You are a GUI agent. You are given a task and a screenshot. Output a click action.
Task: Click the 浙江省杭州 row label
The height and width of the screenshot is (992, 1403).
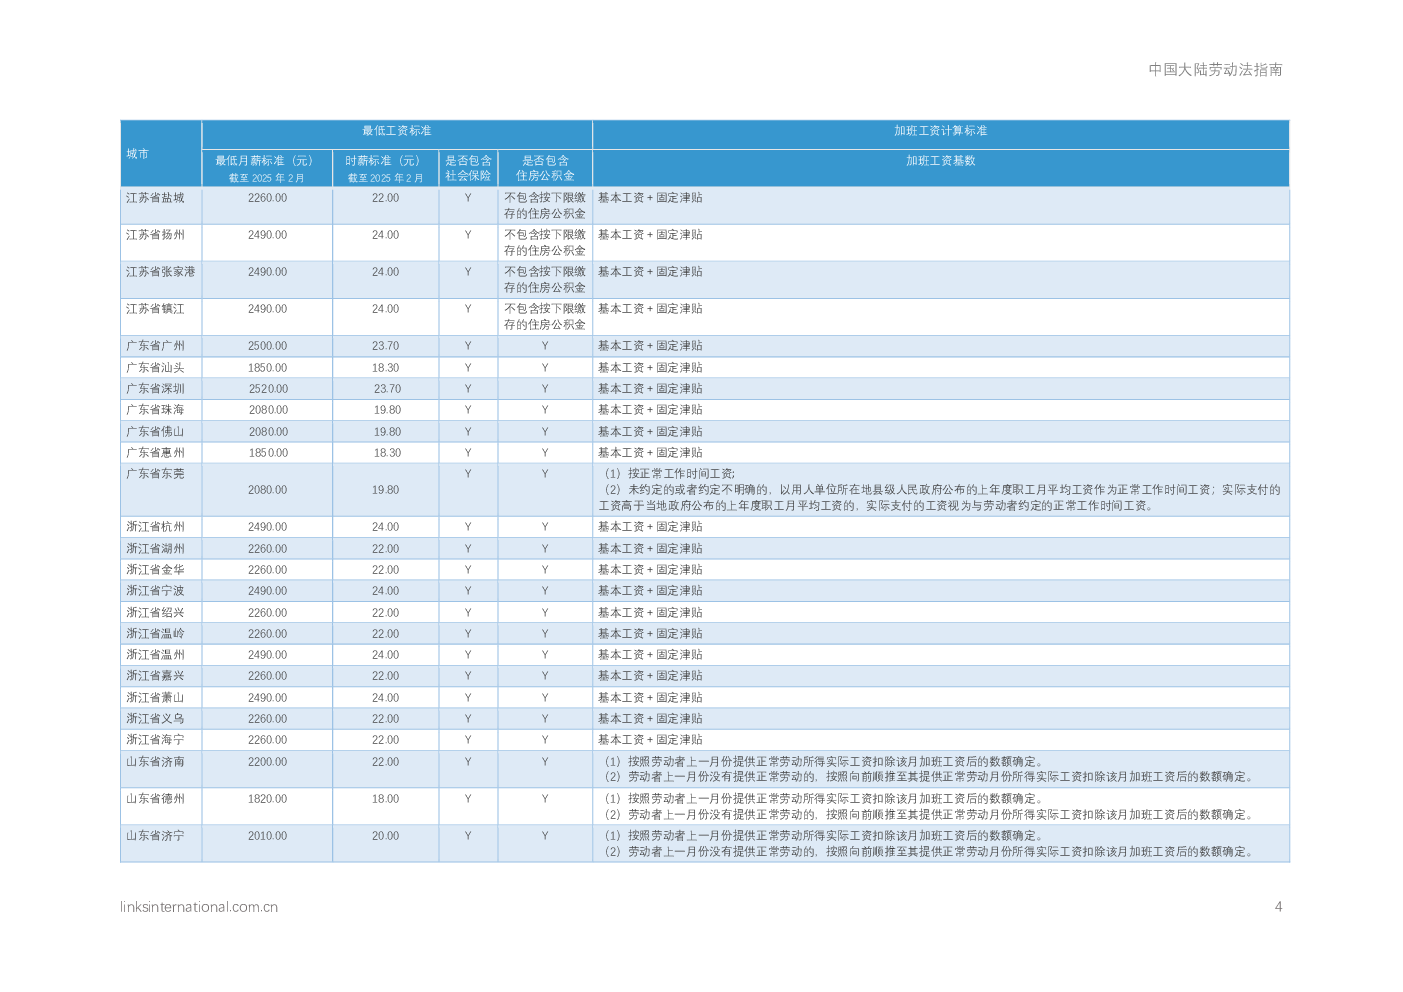(x=155, y=527)
